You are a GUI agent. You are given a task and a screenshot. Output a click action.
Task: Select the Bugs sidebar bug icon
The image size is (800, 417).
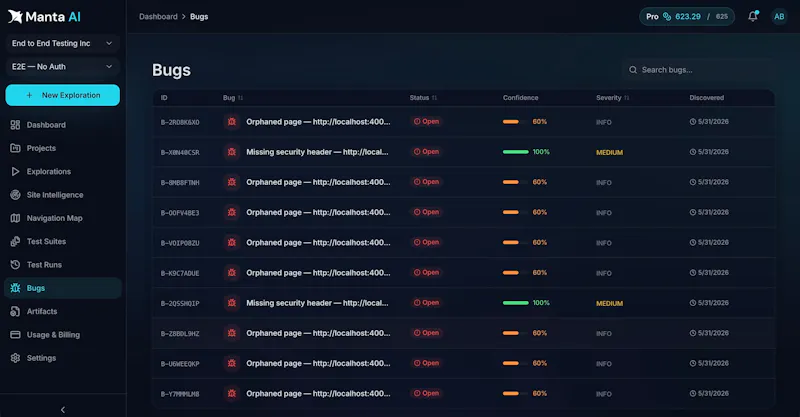coord(15,288)
